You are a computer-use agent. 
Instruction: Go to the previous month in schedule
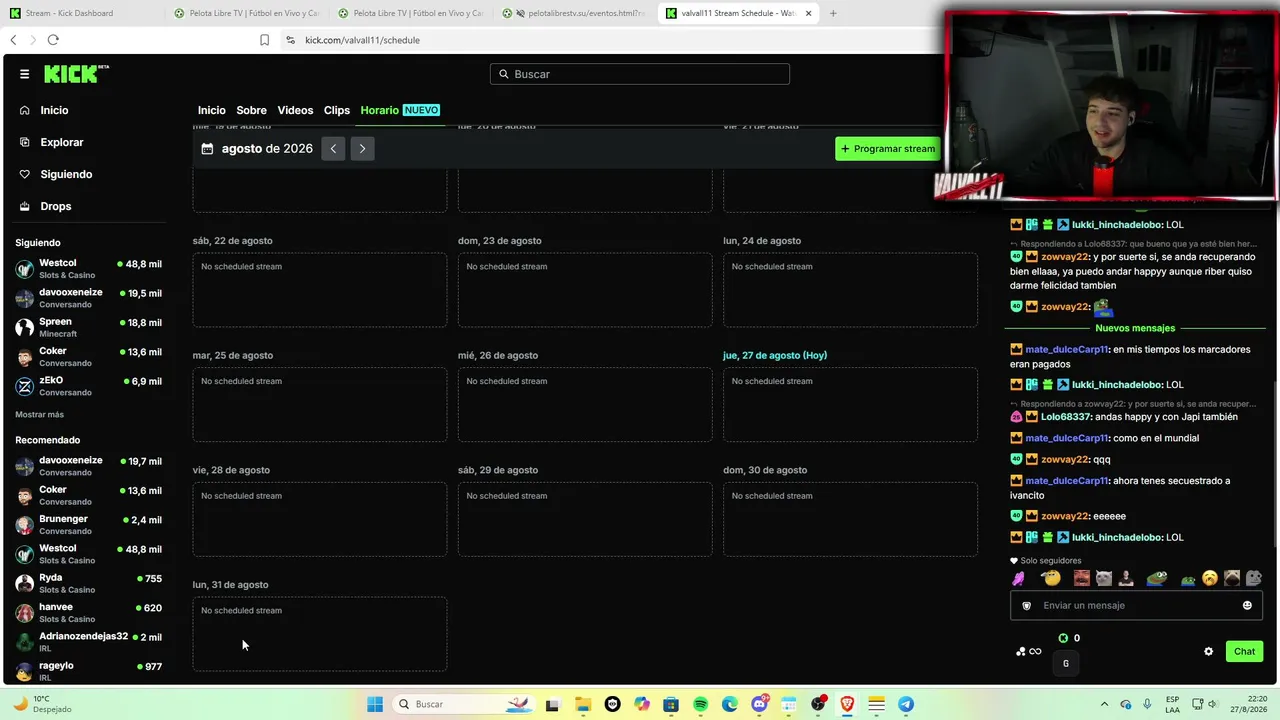click(333, 149)
